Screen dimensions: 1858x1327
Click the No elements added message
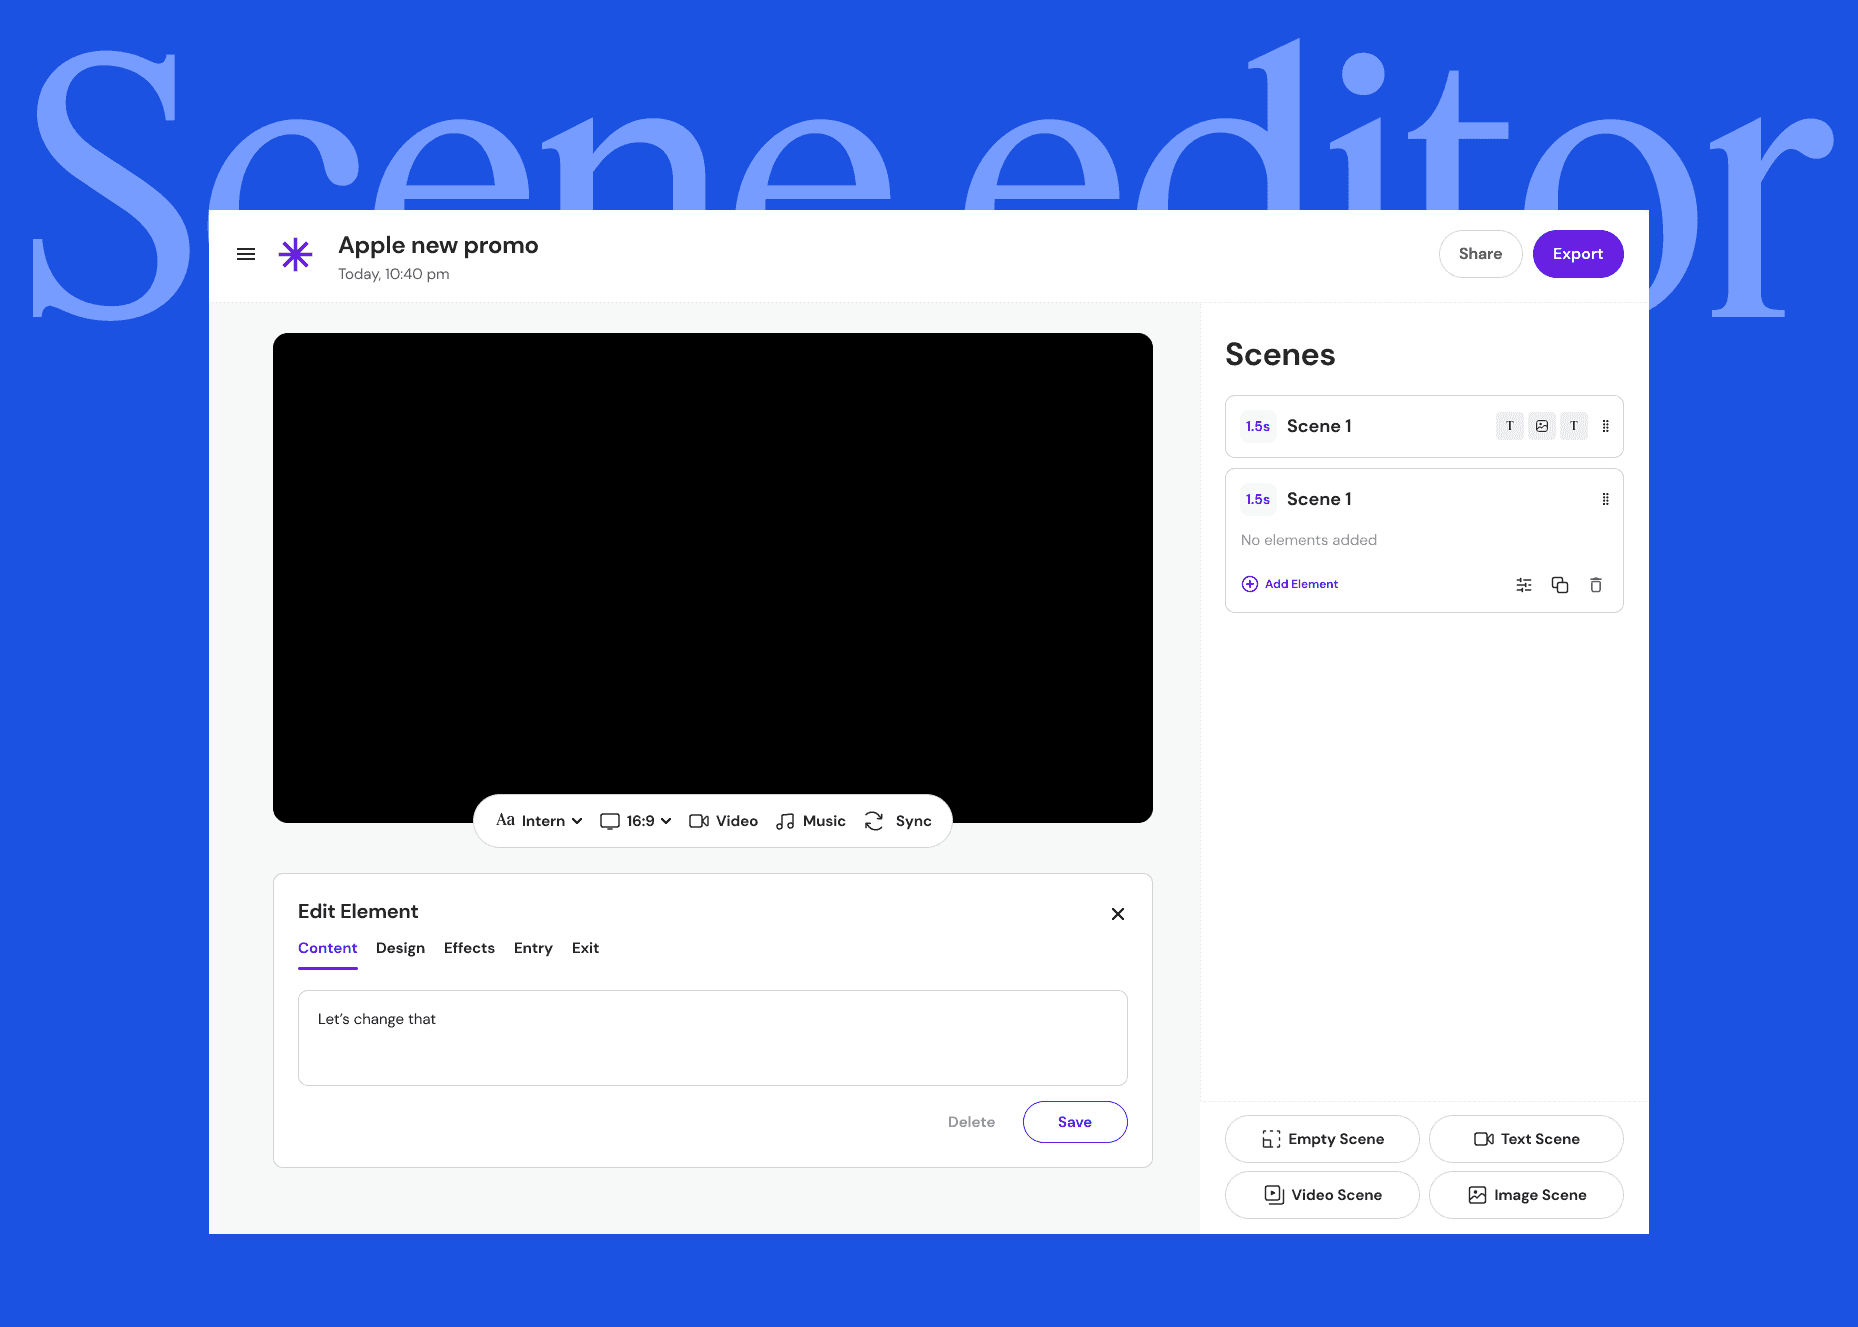1309,540
